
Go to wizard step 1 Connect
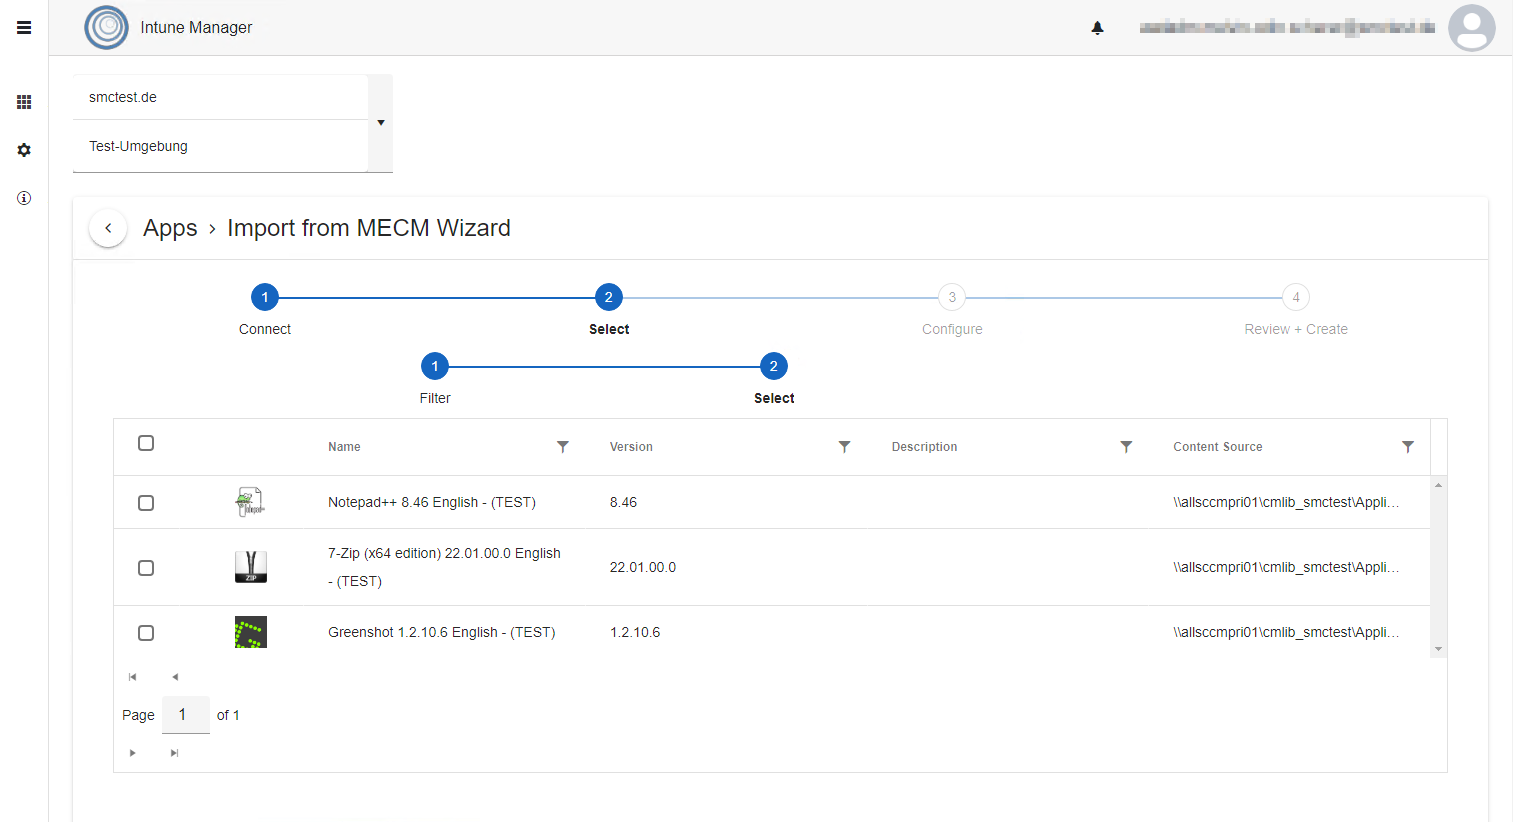coord(265,297)
